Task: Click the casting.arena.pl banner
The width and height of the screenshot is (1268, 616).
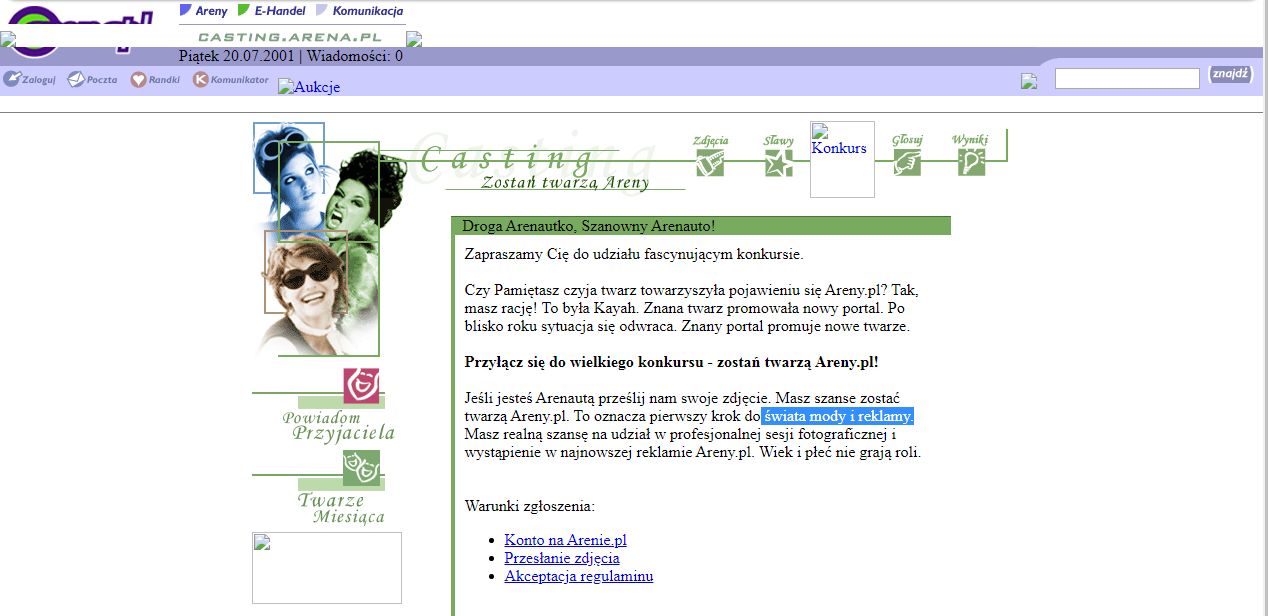Action: click(290, 37)
